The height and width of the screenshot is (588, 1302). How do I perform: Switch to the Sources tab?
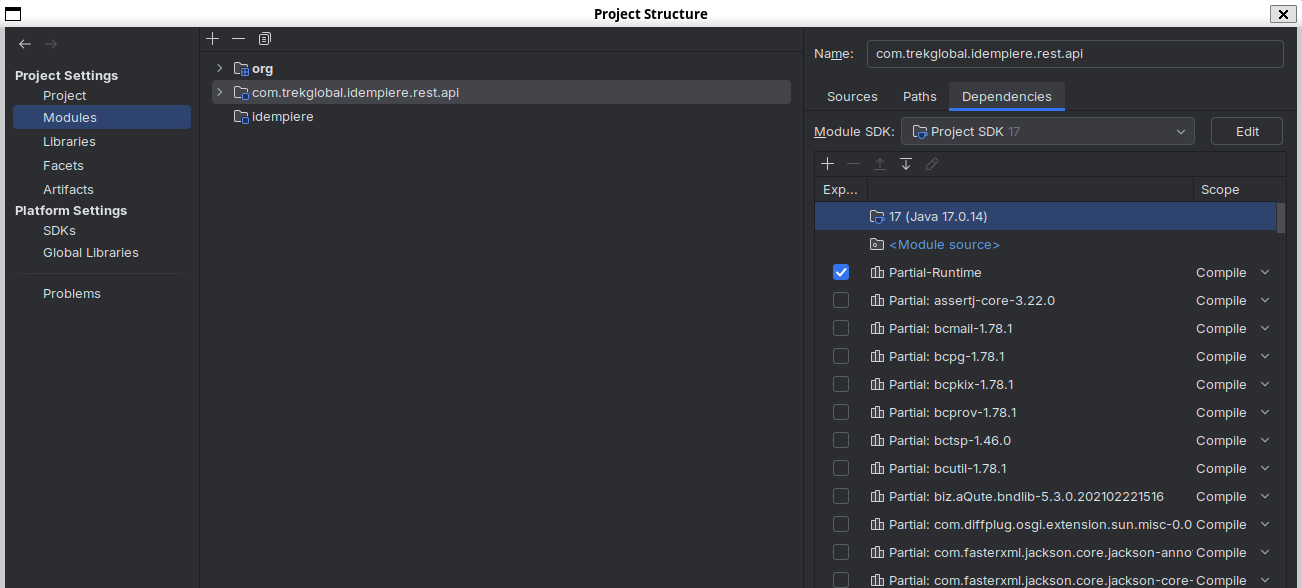click(x=852, y=96)
